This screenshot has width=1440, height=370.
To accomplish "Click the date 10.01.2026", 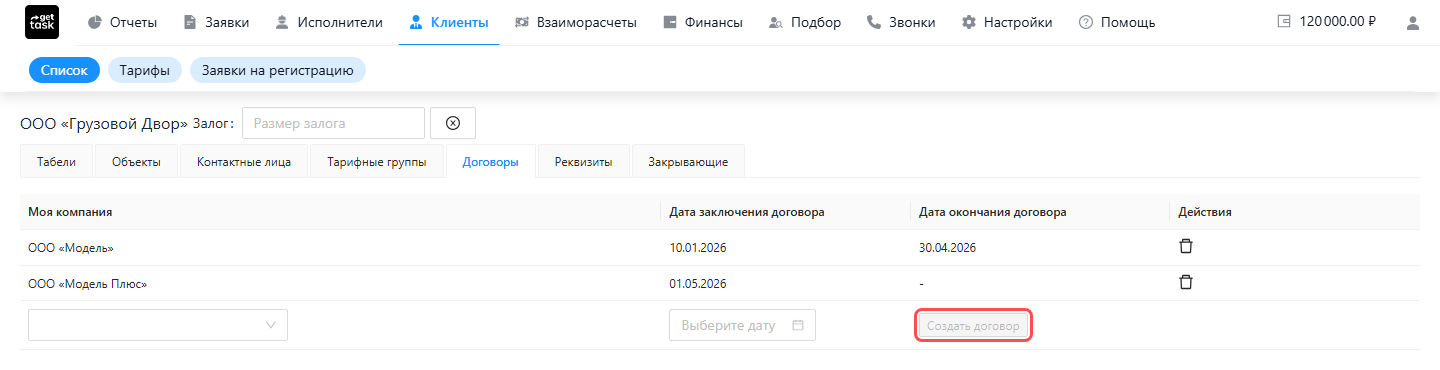I will tap(698, 248).
